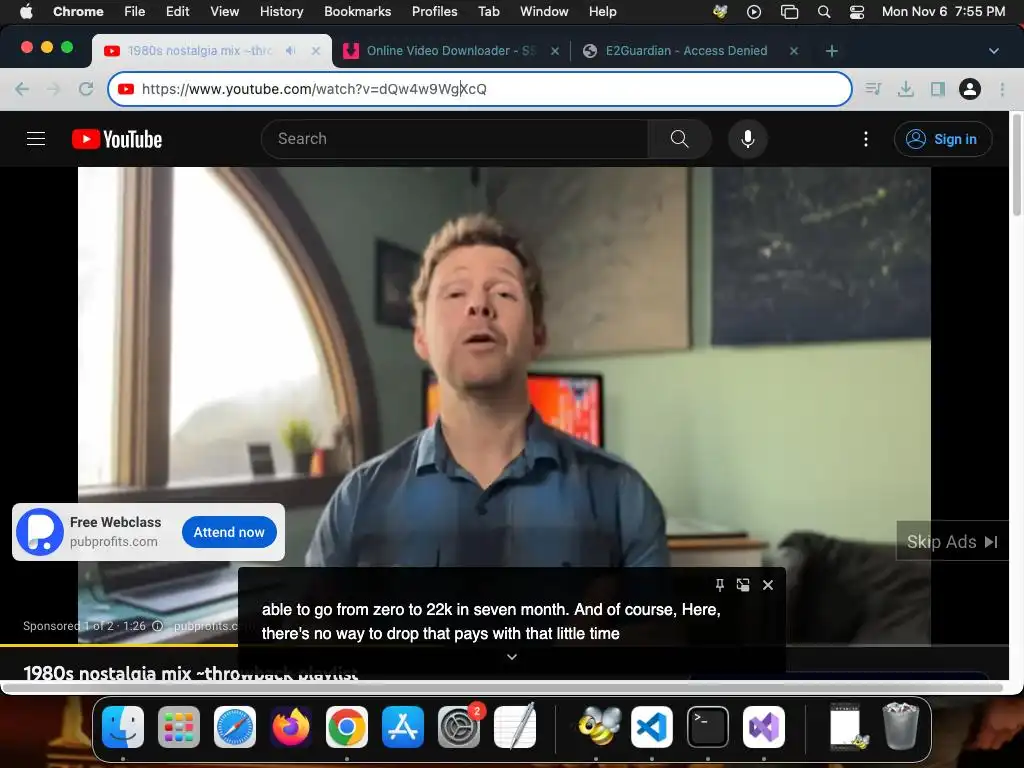Open App Store from the dock
The image size is (1024, 768).
tap(403, 726)
